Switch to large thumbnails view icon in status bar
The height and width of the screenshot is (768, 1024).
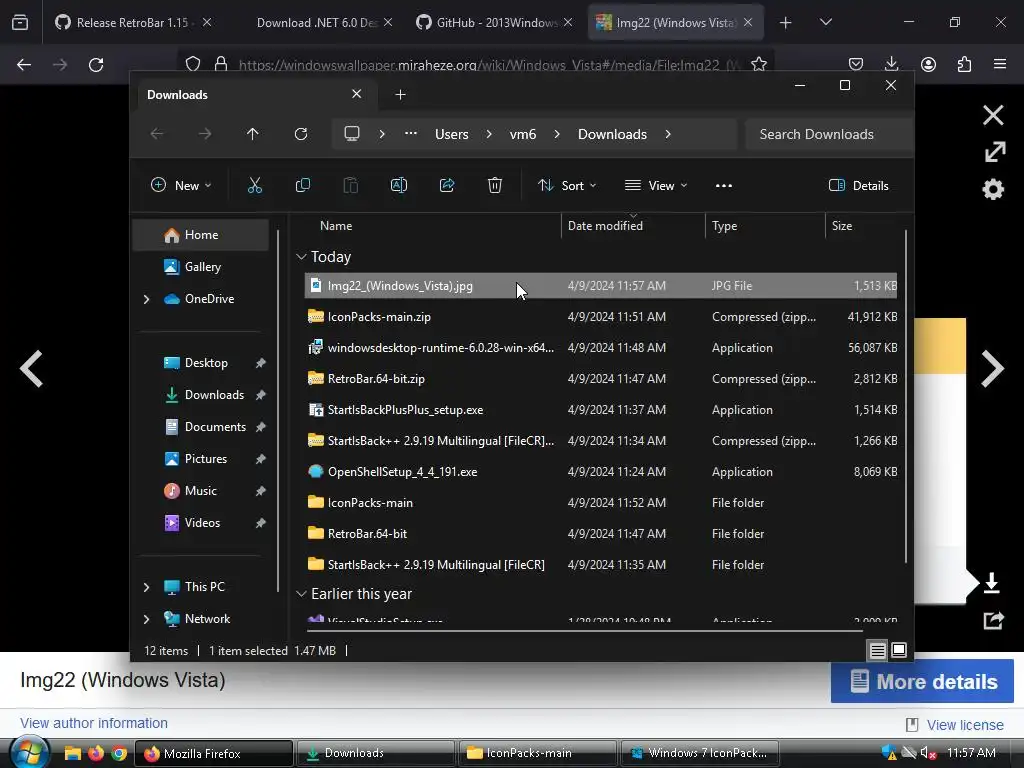pyautogui.click(x=899, y=650)
